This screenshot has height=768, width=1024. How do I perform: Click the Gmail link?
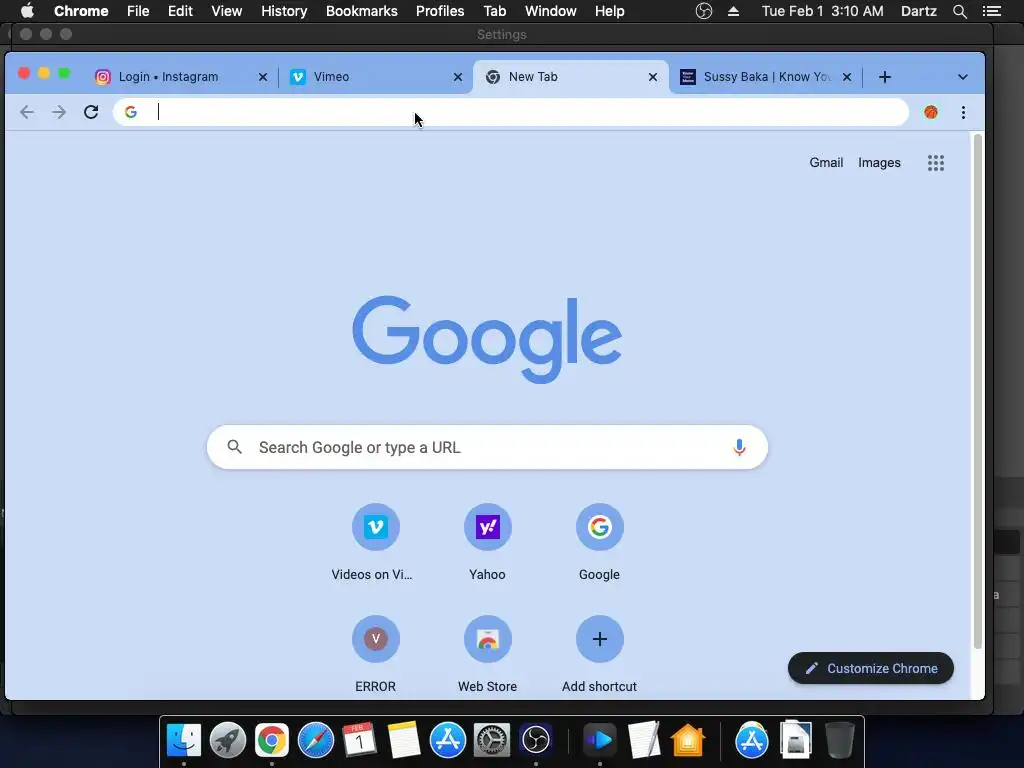[826, 163]
